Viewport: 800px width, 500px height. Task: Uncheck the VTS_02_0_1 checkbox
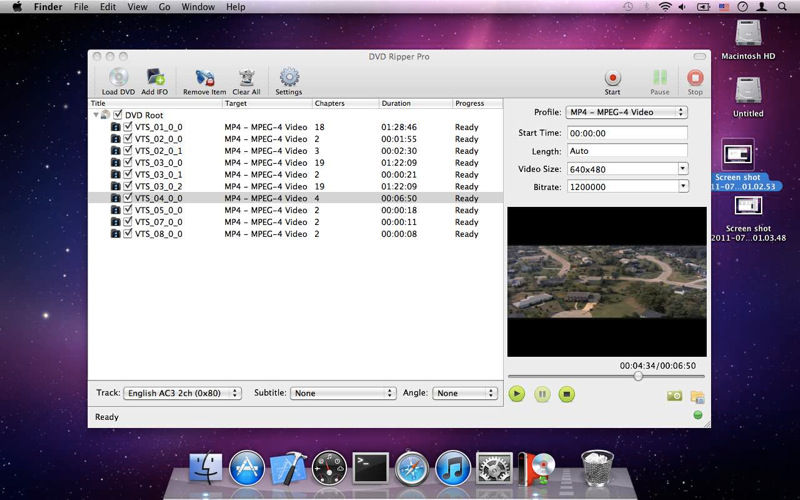pyautogui.click(x=128, y=150)
